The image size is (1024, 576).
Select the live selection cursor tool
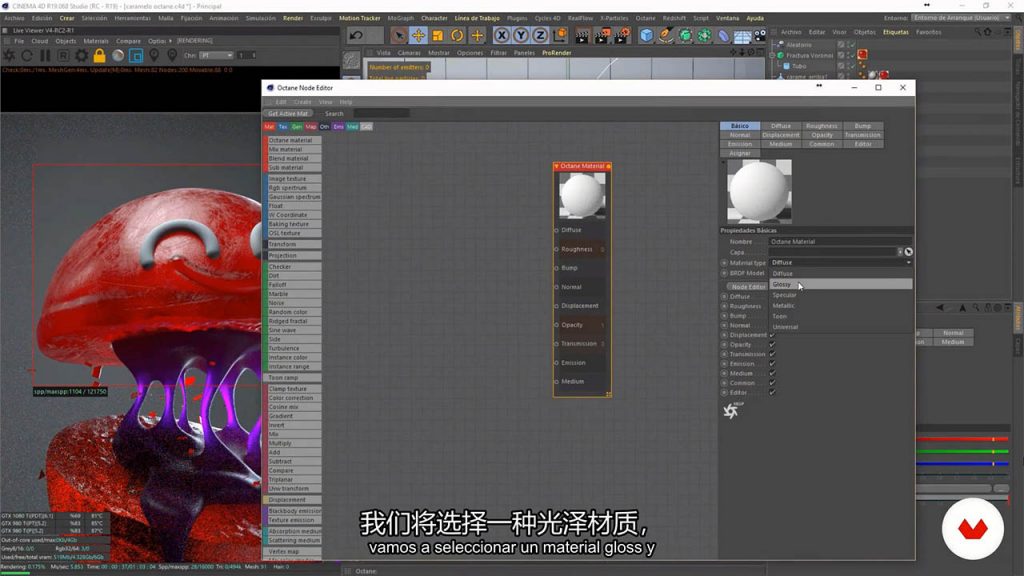398,35
